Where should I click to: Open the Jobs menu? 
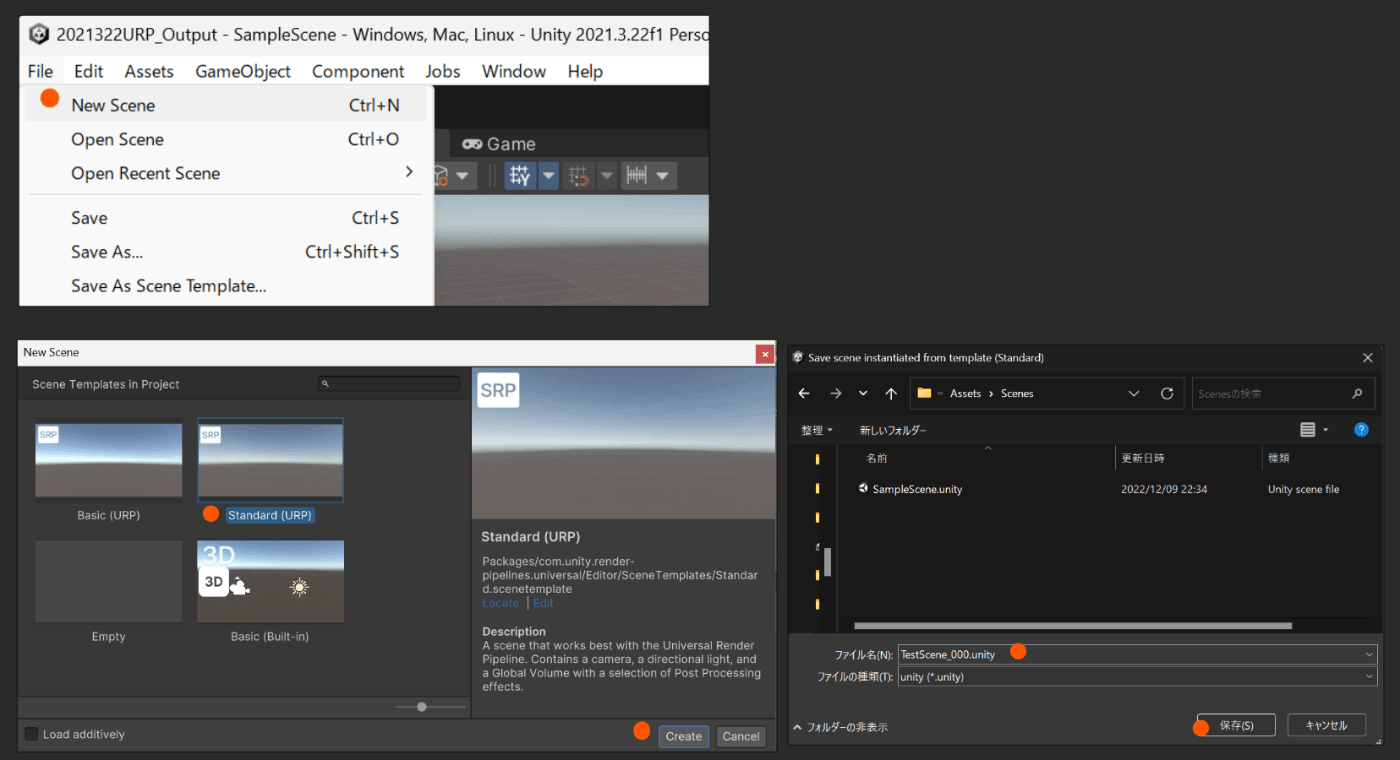tap(443, 71)
